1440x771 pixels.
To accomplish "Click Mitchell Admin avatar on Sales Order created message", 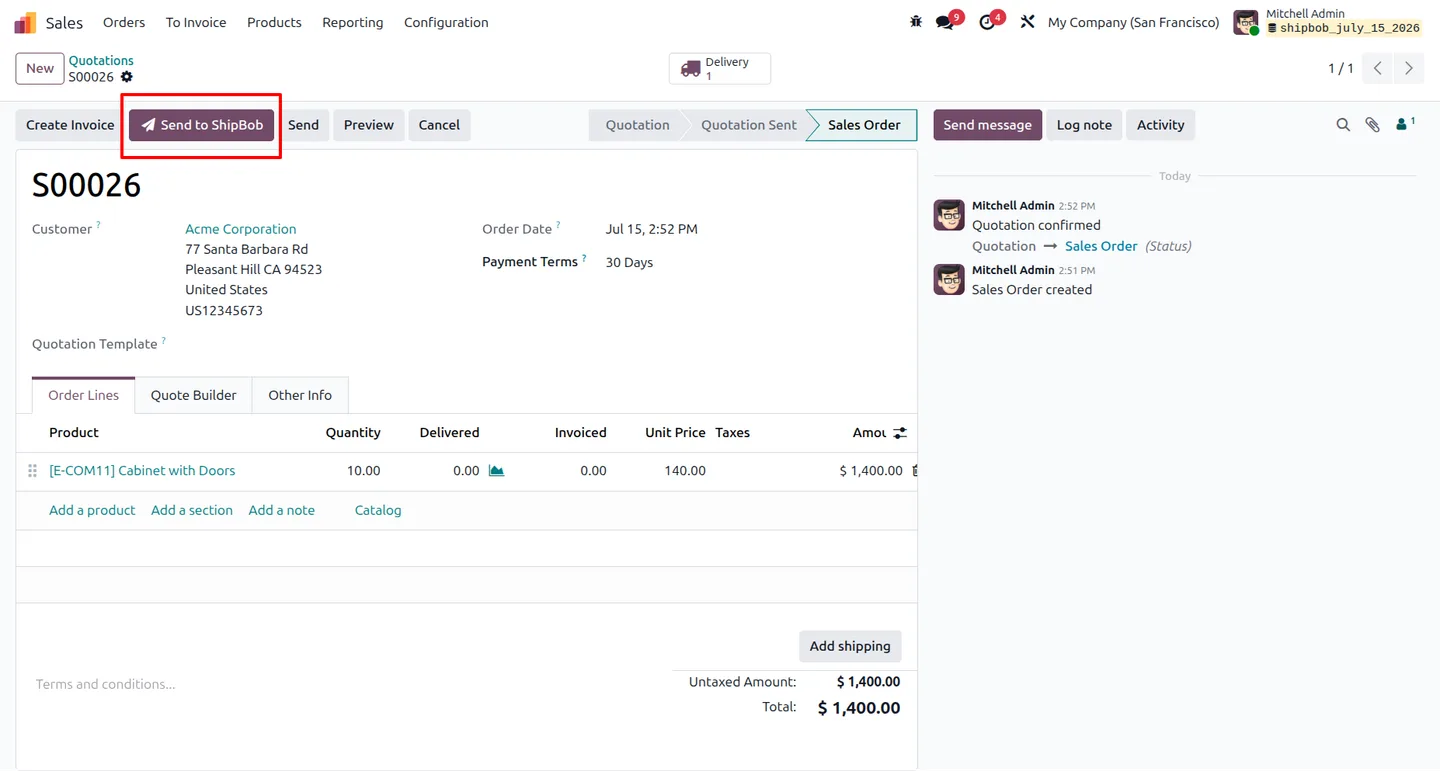I will click(949, 279).
